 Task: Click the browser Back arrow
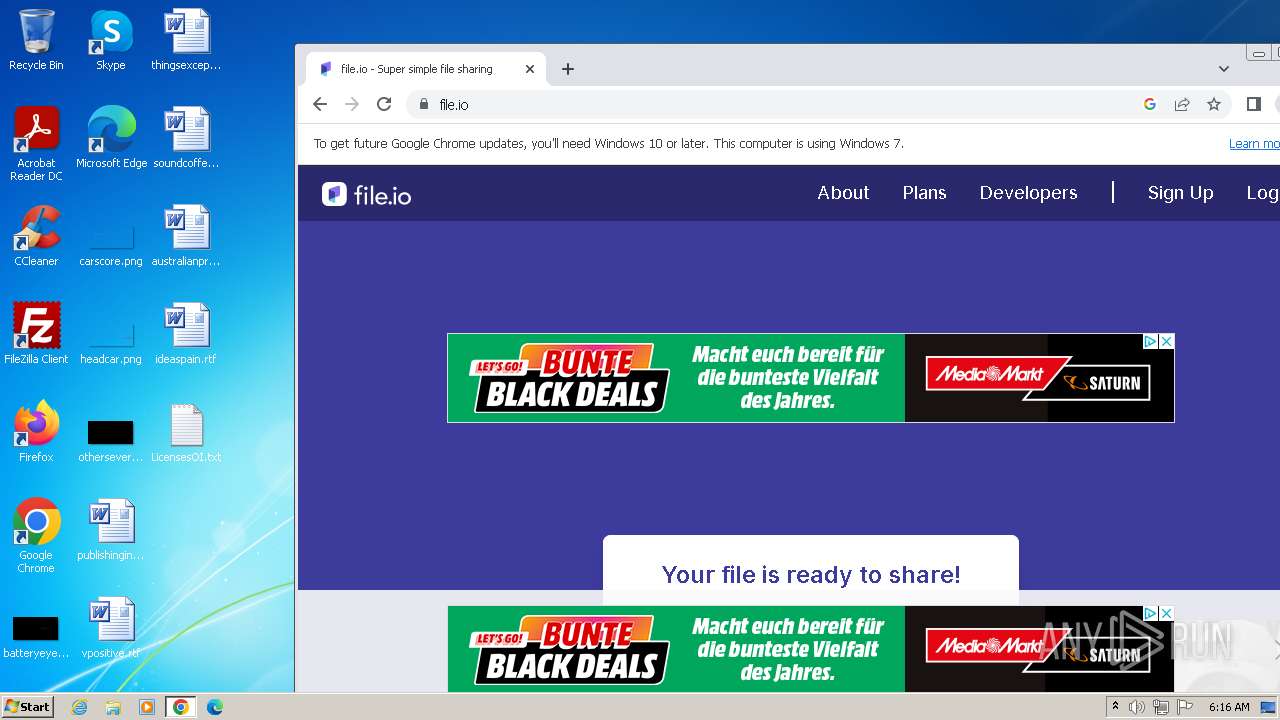coord(320,104)
